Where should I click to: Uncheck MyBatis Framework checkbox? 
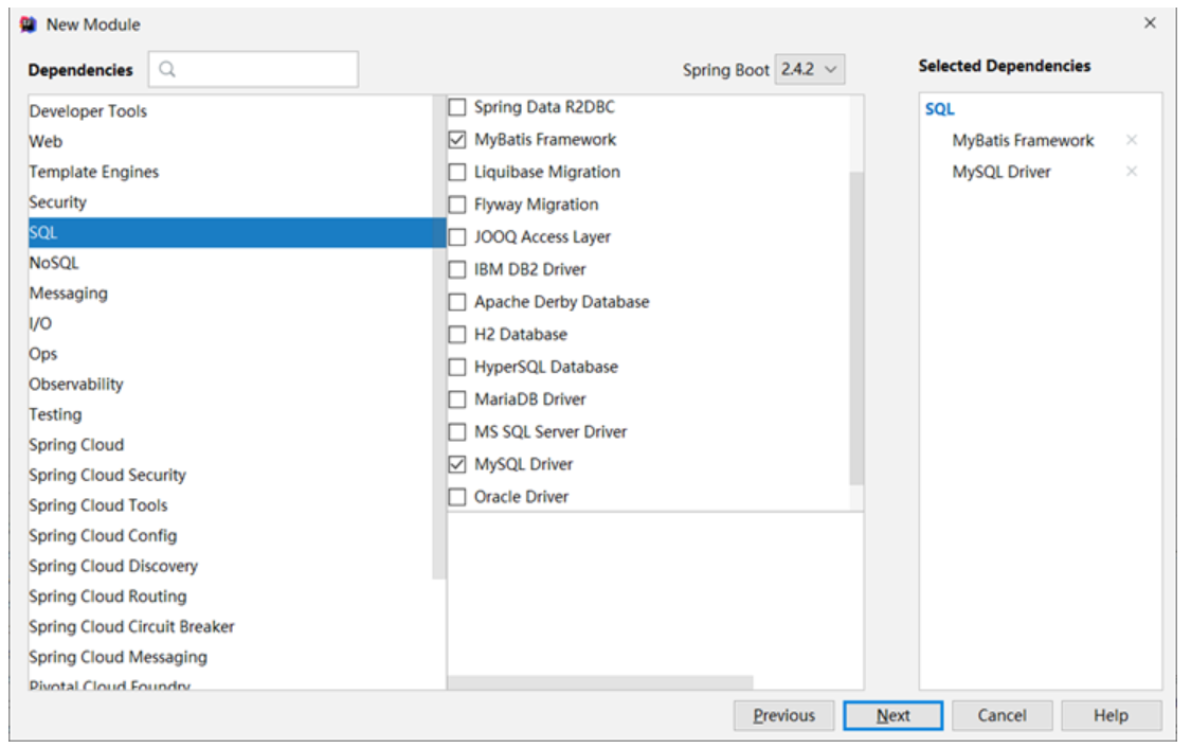point(457,139)
